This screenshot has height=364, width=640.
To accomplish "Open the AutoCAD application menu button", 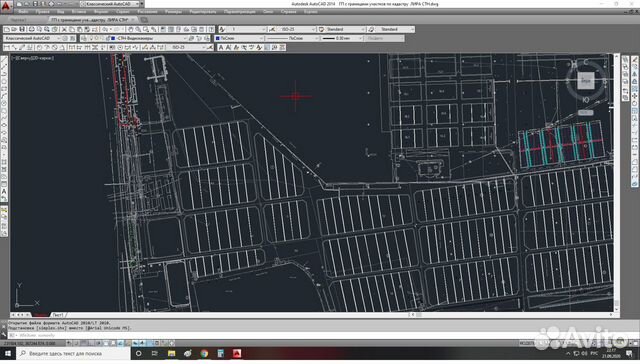I will pos(6,5).
